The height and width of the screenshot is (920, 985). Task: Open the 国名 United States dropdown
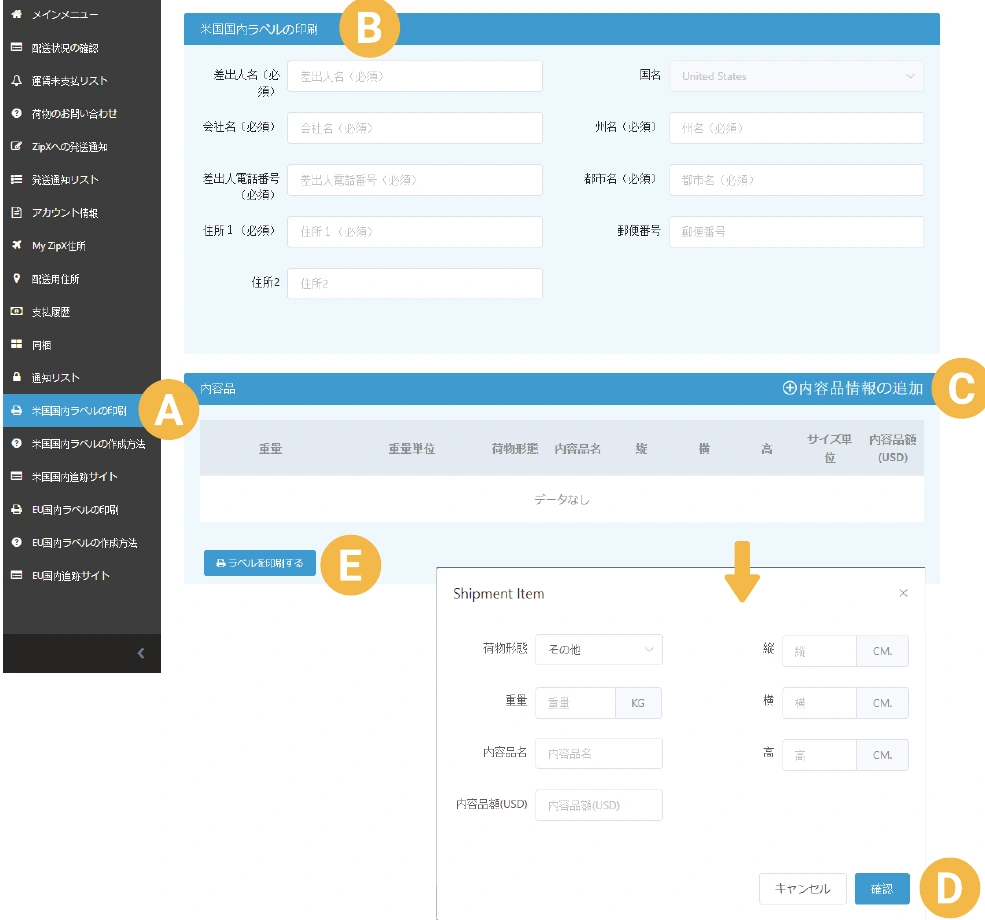point(796,76)
